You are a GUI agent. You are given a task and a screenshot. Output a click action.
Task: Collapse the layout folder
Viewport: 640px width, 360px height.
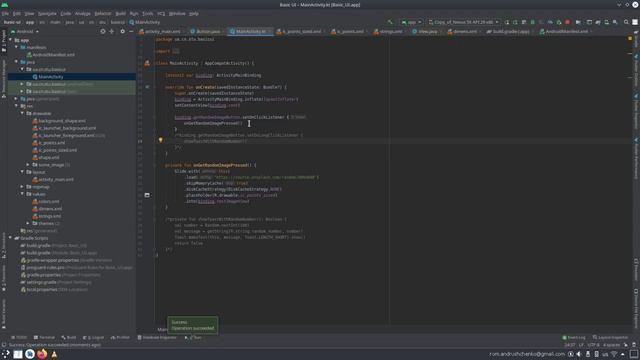click(22, 172)
